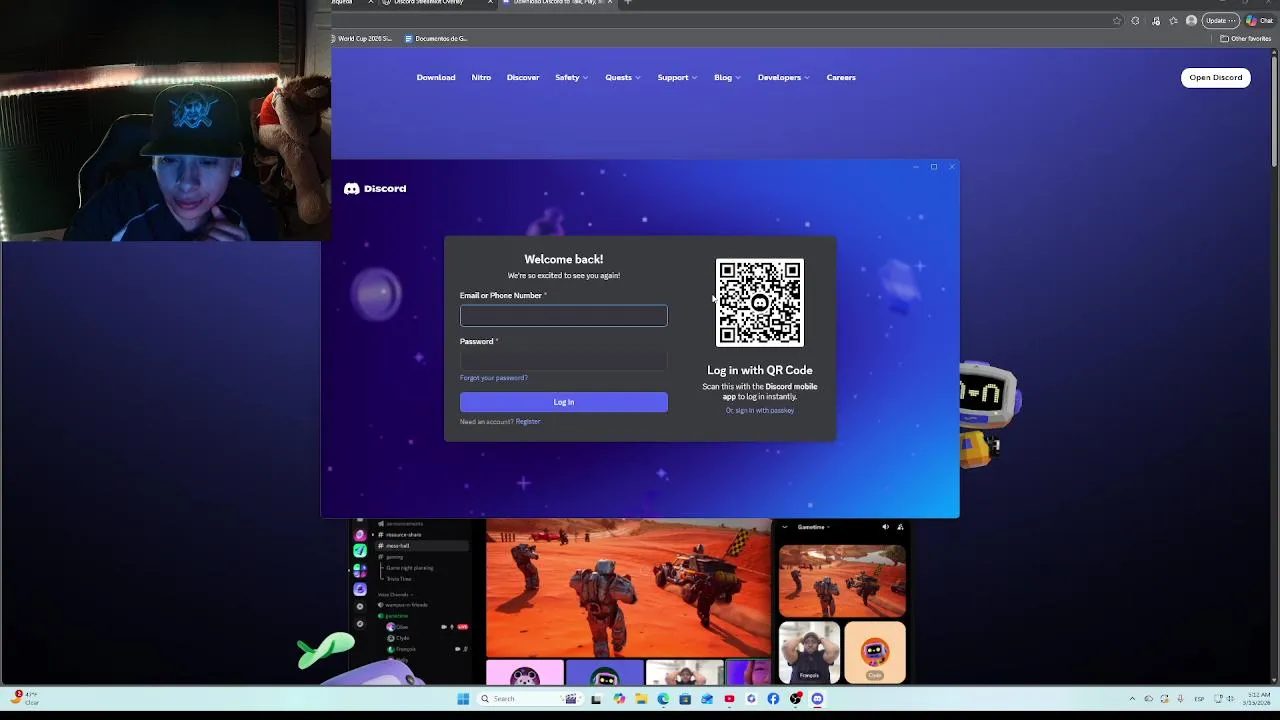Open a new browser tab
Viewport: 1280px width, 720px height.
click(x=628, y=3)
